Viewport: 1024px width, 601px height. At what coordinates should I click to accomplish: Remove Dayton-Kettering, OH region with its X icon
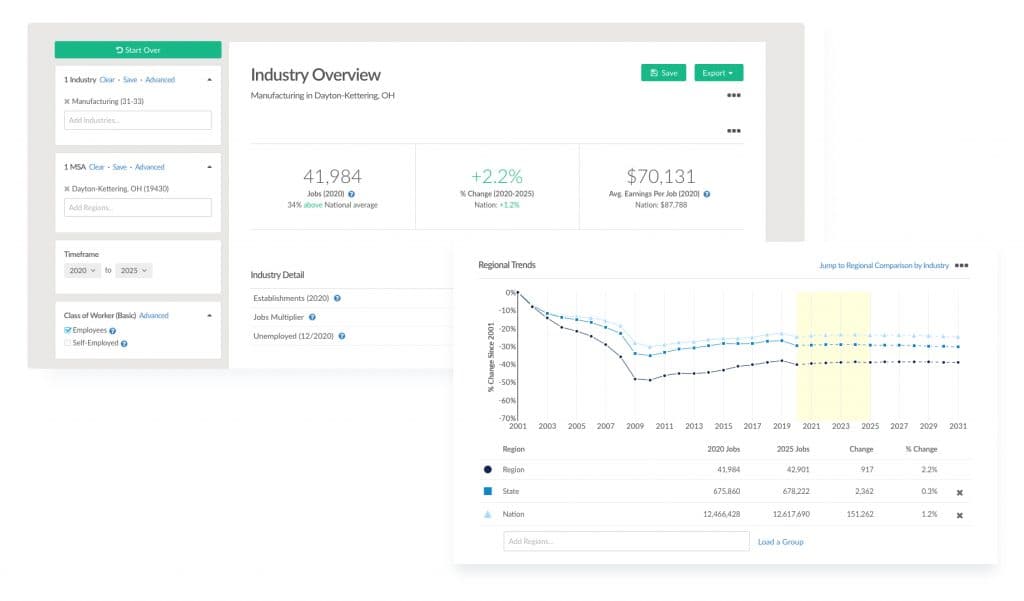[67, 188]
